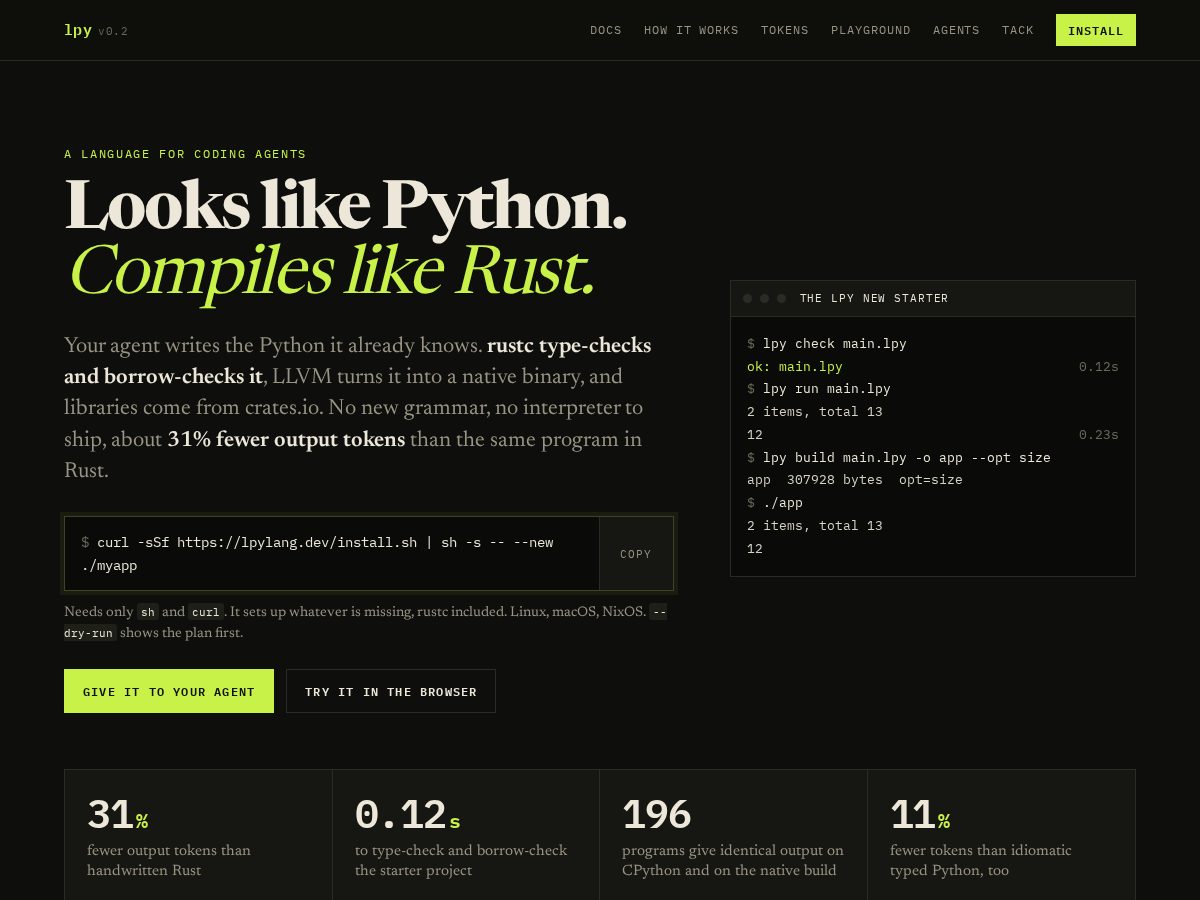Open the TACK nav link
The height and width of the screenshot is (900, 1200).
click(1018, 30)
